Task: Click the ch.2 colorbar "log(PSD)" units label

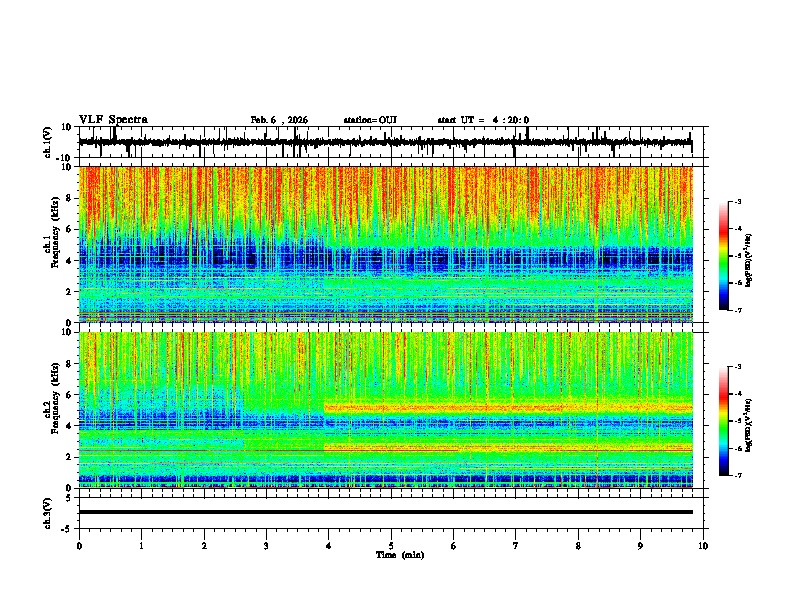Action: pyautogui.click(x=748, y=426)
